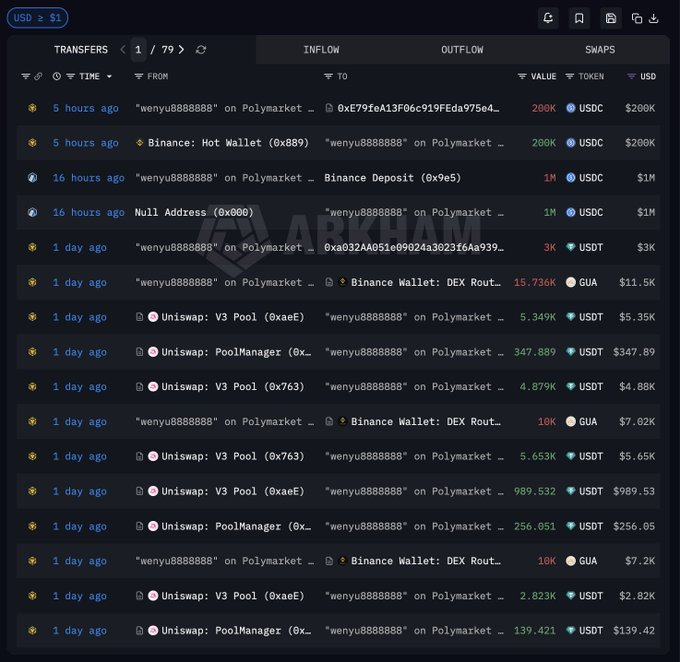
Task: Click chain icon of first 5 hours ago row
Action: click(32, 108)
